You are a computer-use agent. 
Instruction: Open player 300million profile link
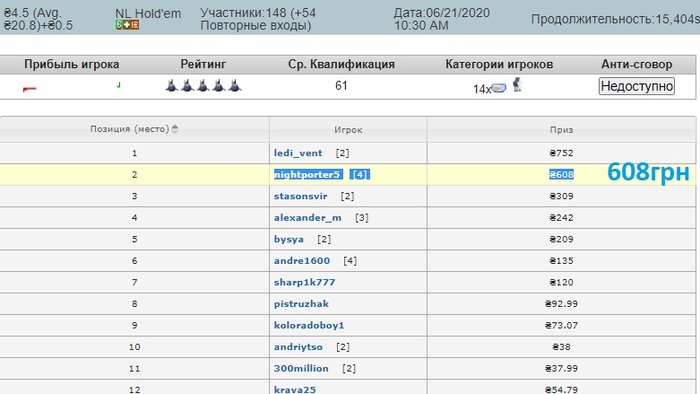pos(301,369)
